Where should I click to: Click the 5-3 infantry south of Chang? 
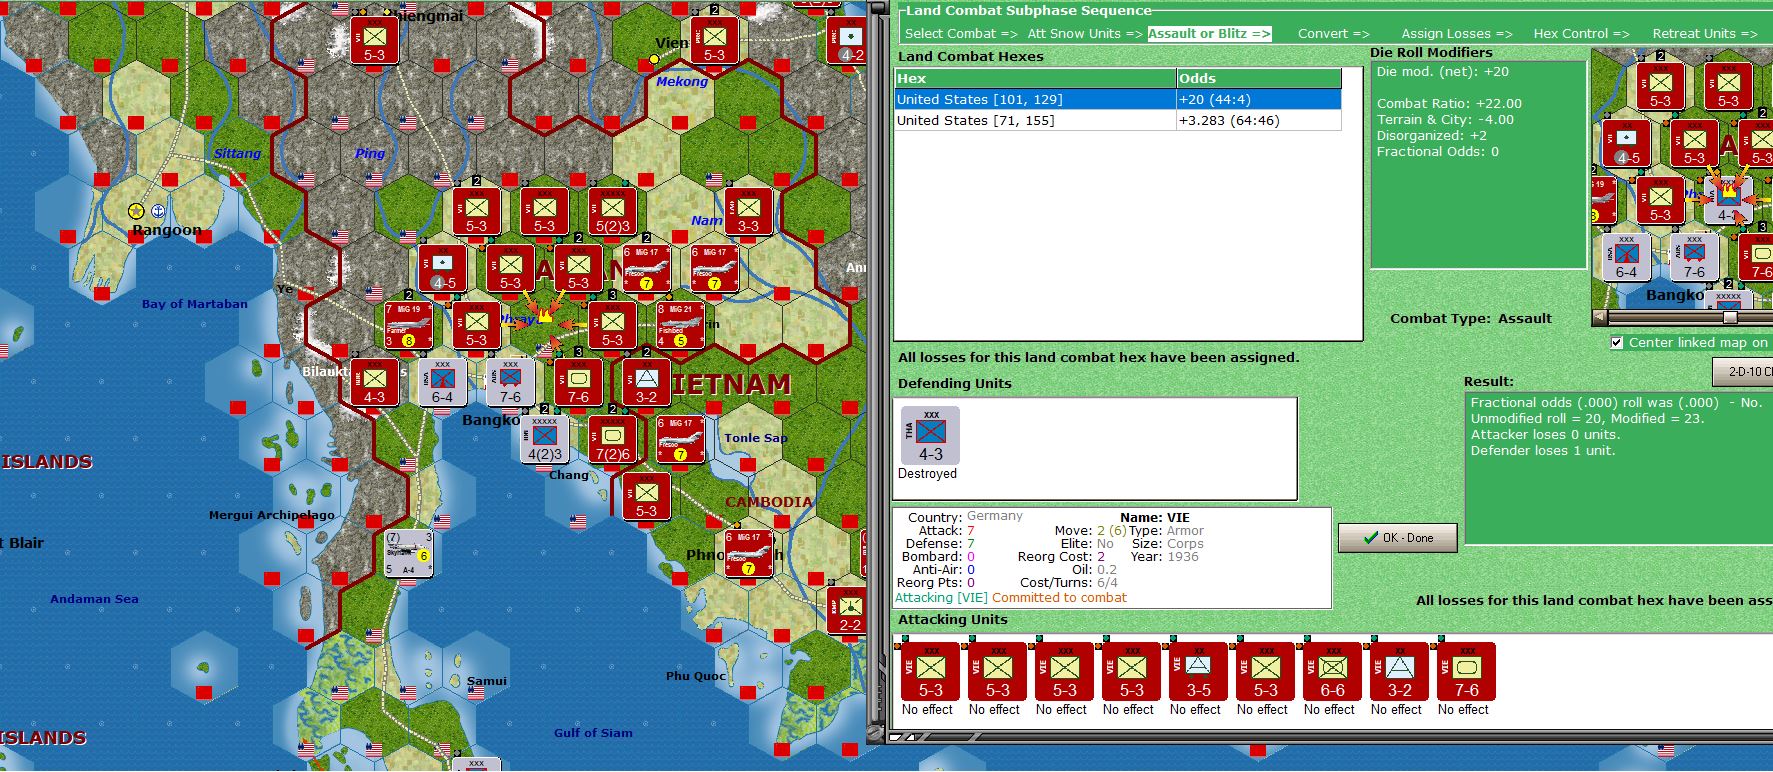(646, 497)
